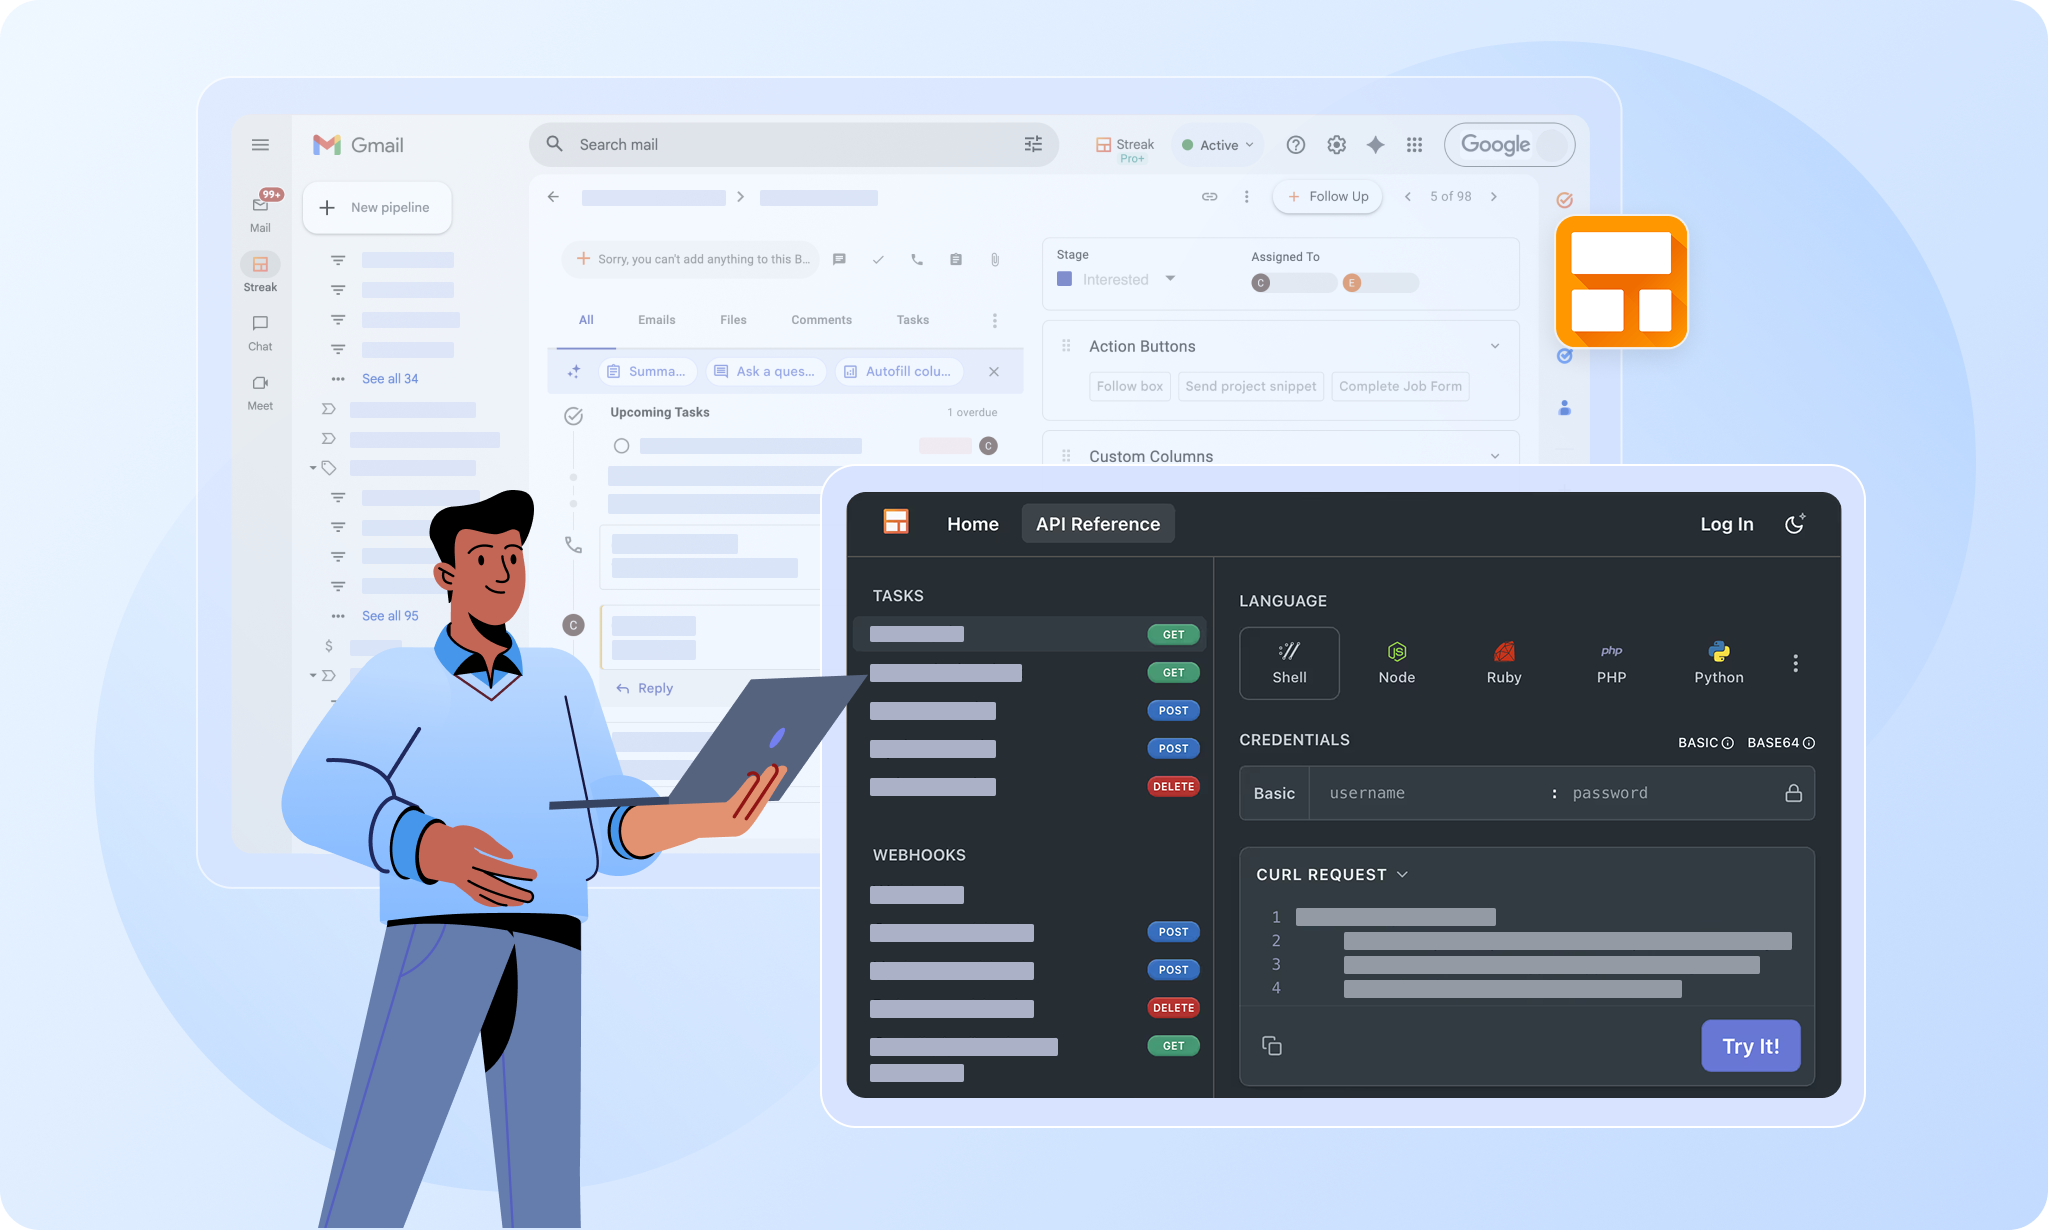
Task: Switch to the All tab
Action: point(586,320)
